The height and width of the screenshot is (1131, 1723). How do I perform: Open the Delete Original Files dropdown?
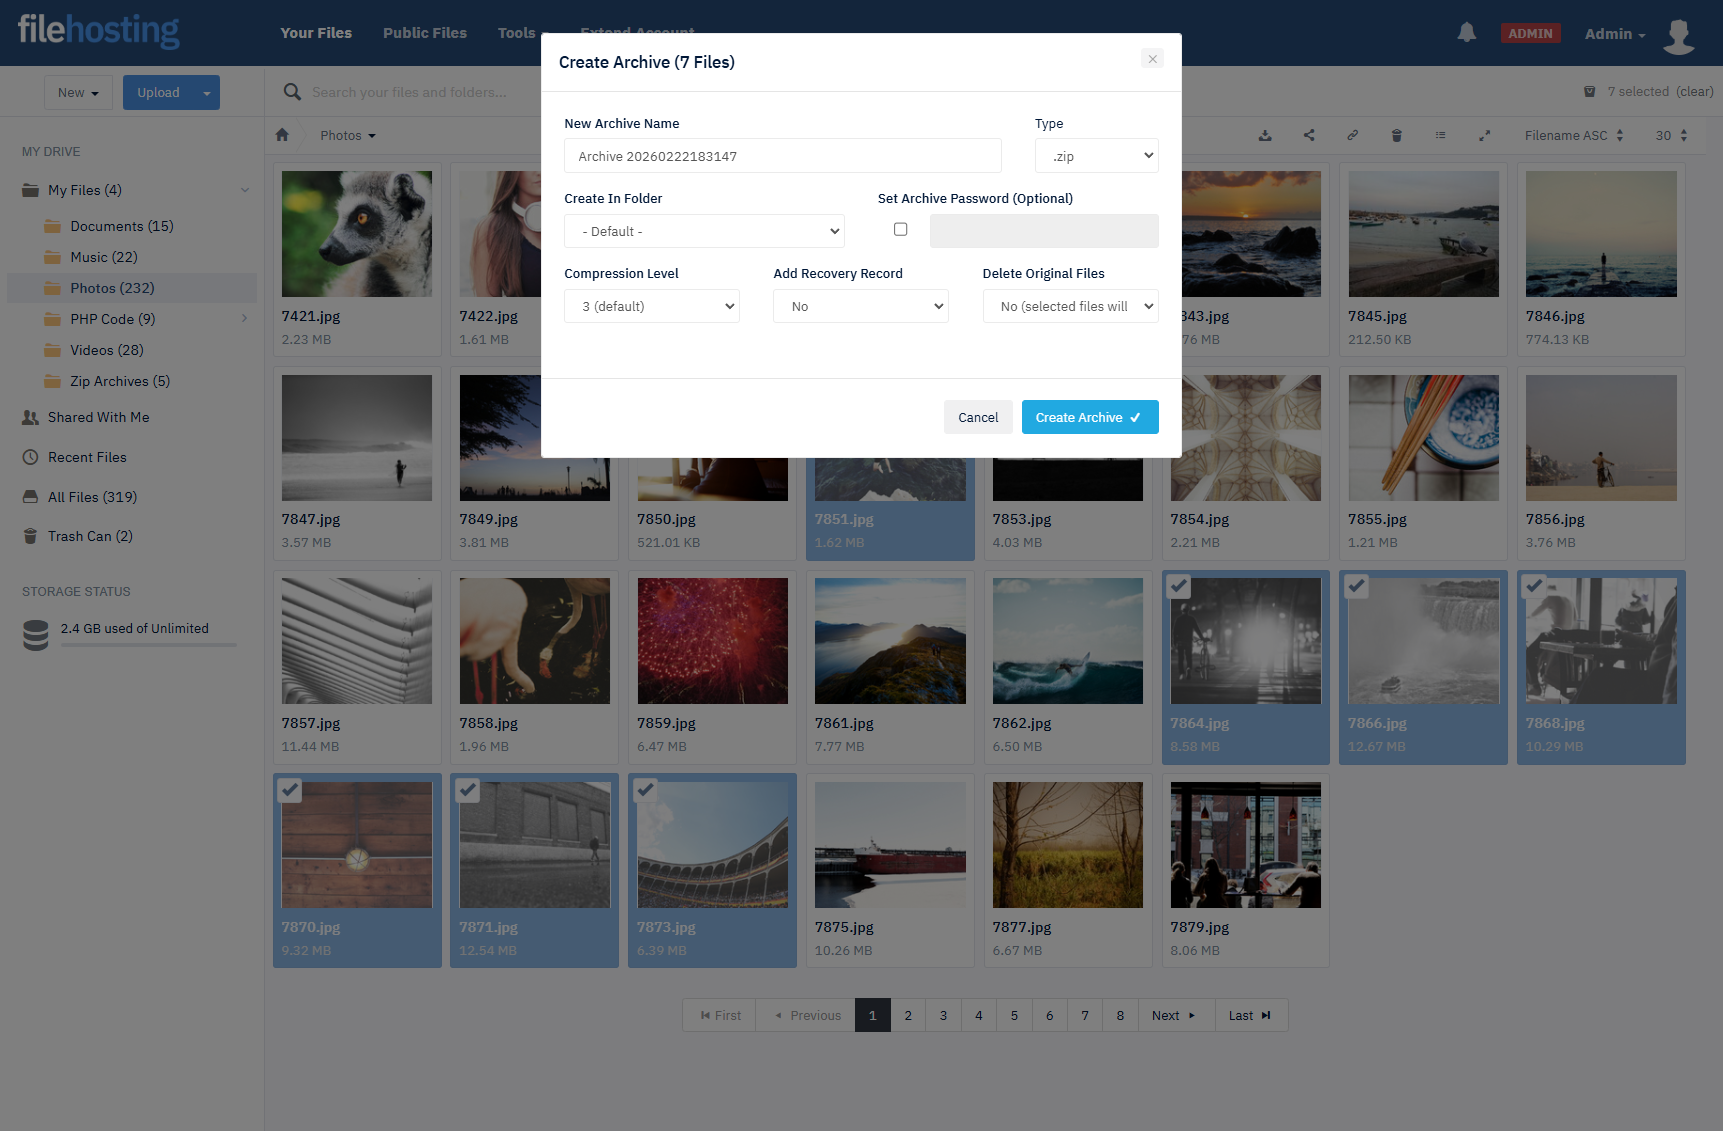click(x=1070, y=307)
